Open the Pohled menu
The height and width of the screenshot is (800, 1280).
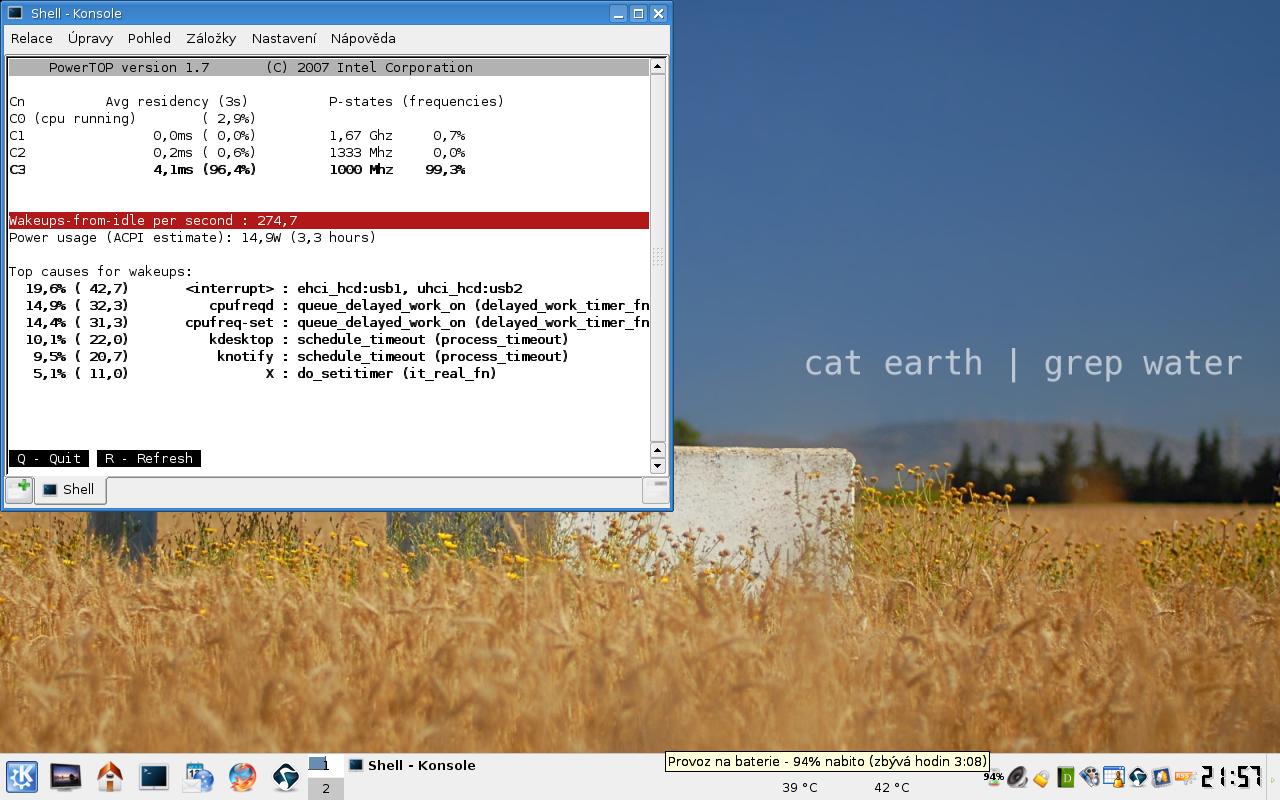pos(149,38)
